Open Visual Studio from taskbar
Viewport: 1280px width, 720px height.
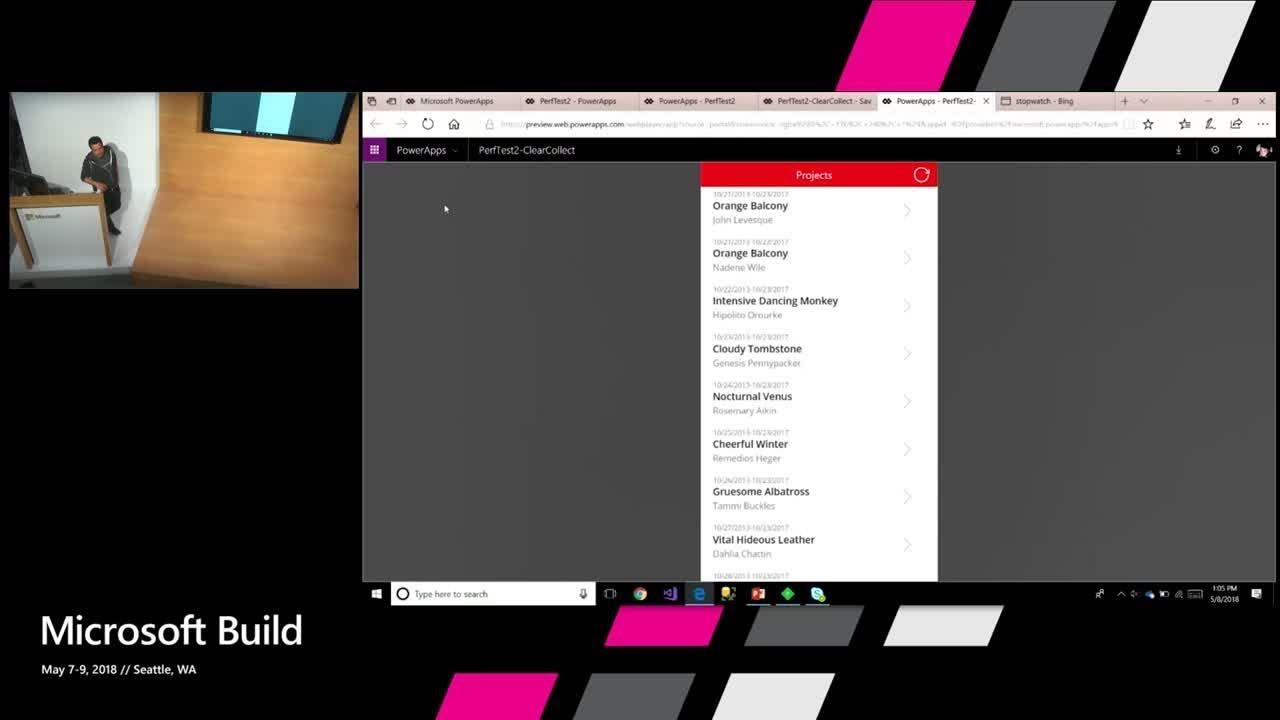[x=670, y=594]
